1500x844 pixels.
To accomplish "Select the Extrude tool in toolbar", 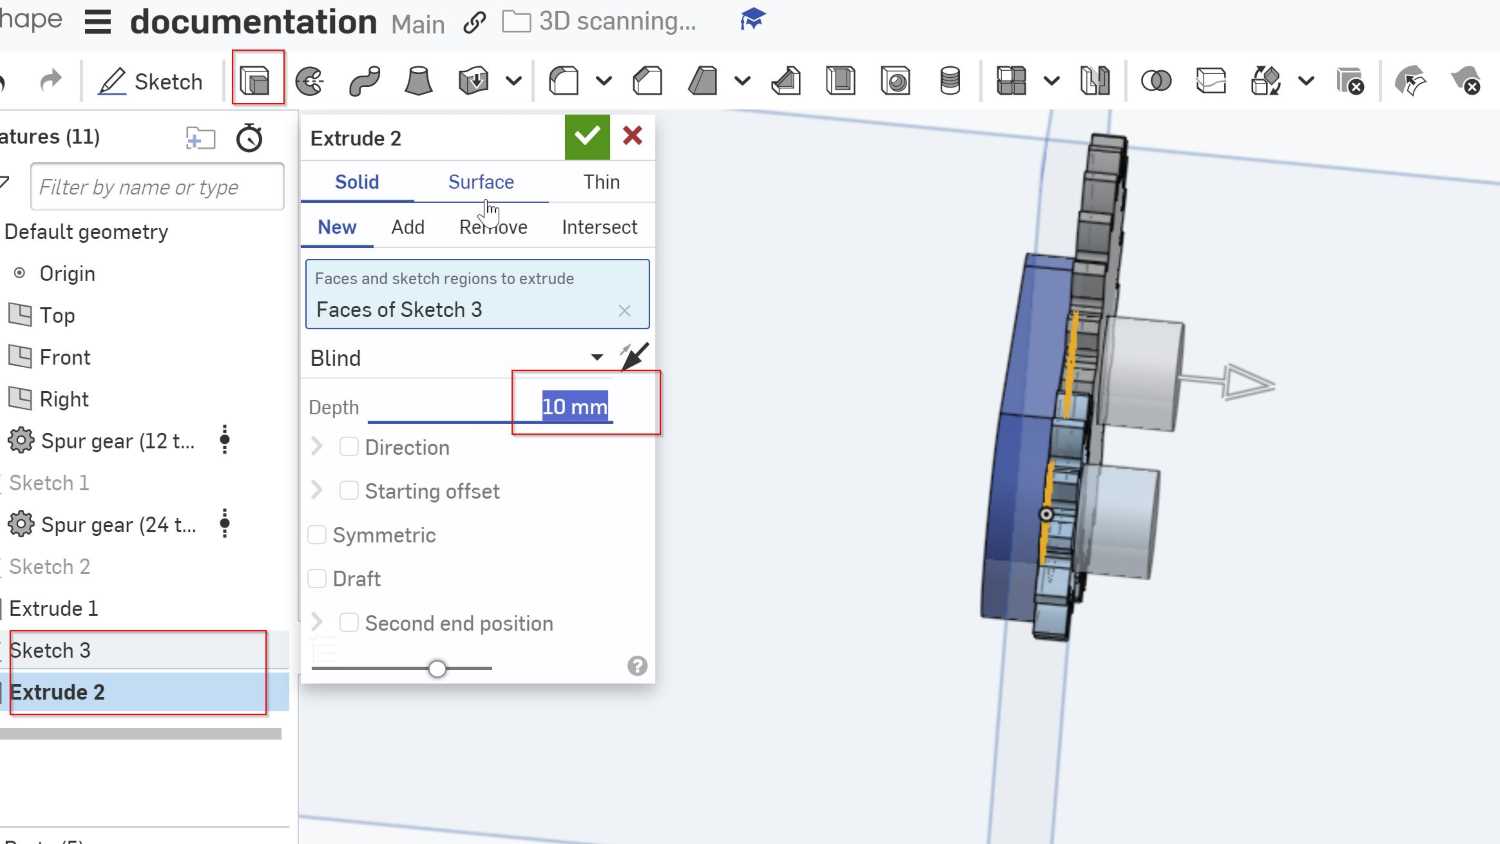I will coord(256,80).
